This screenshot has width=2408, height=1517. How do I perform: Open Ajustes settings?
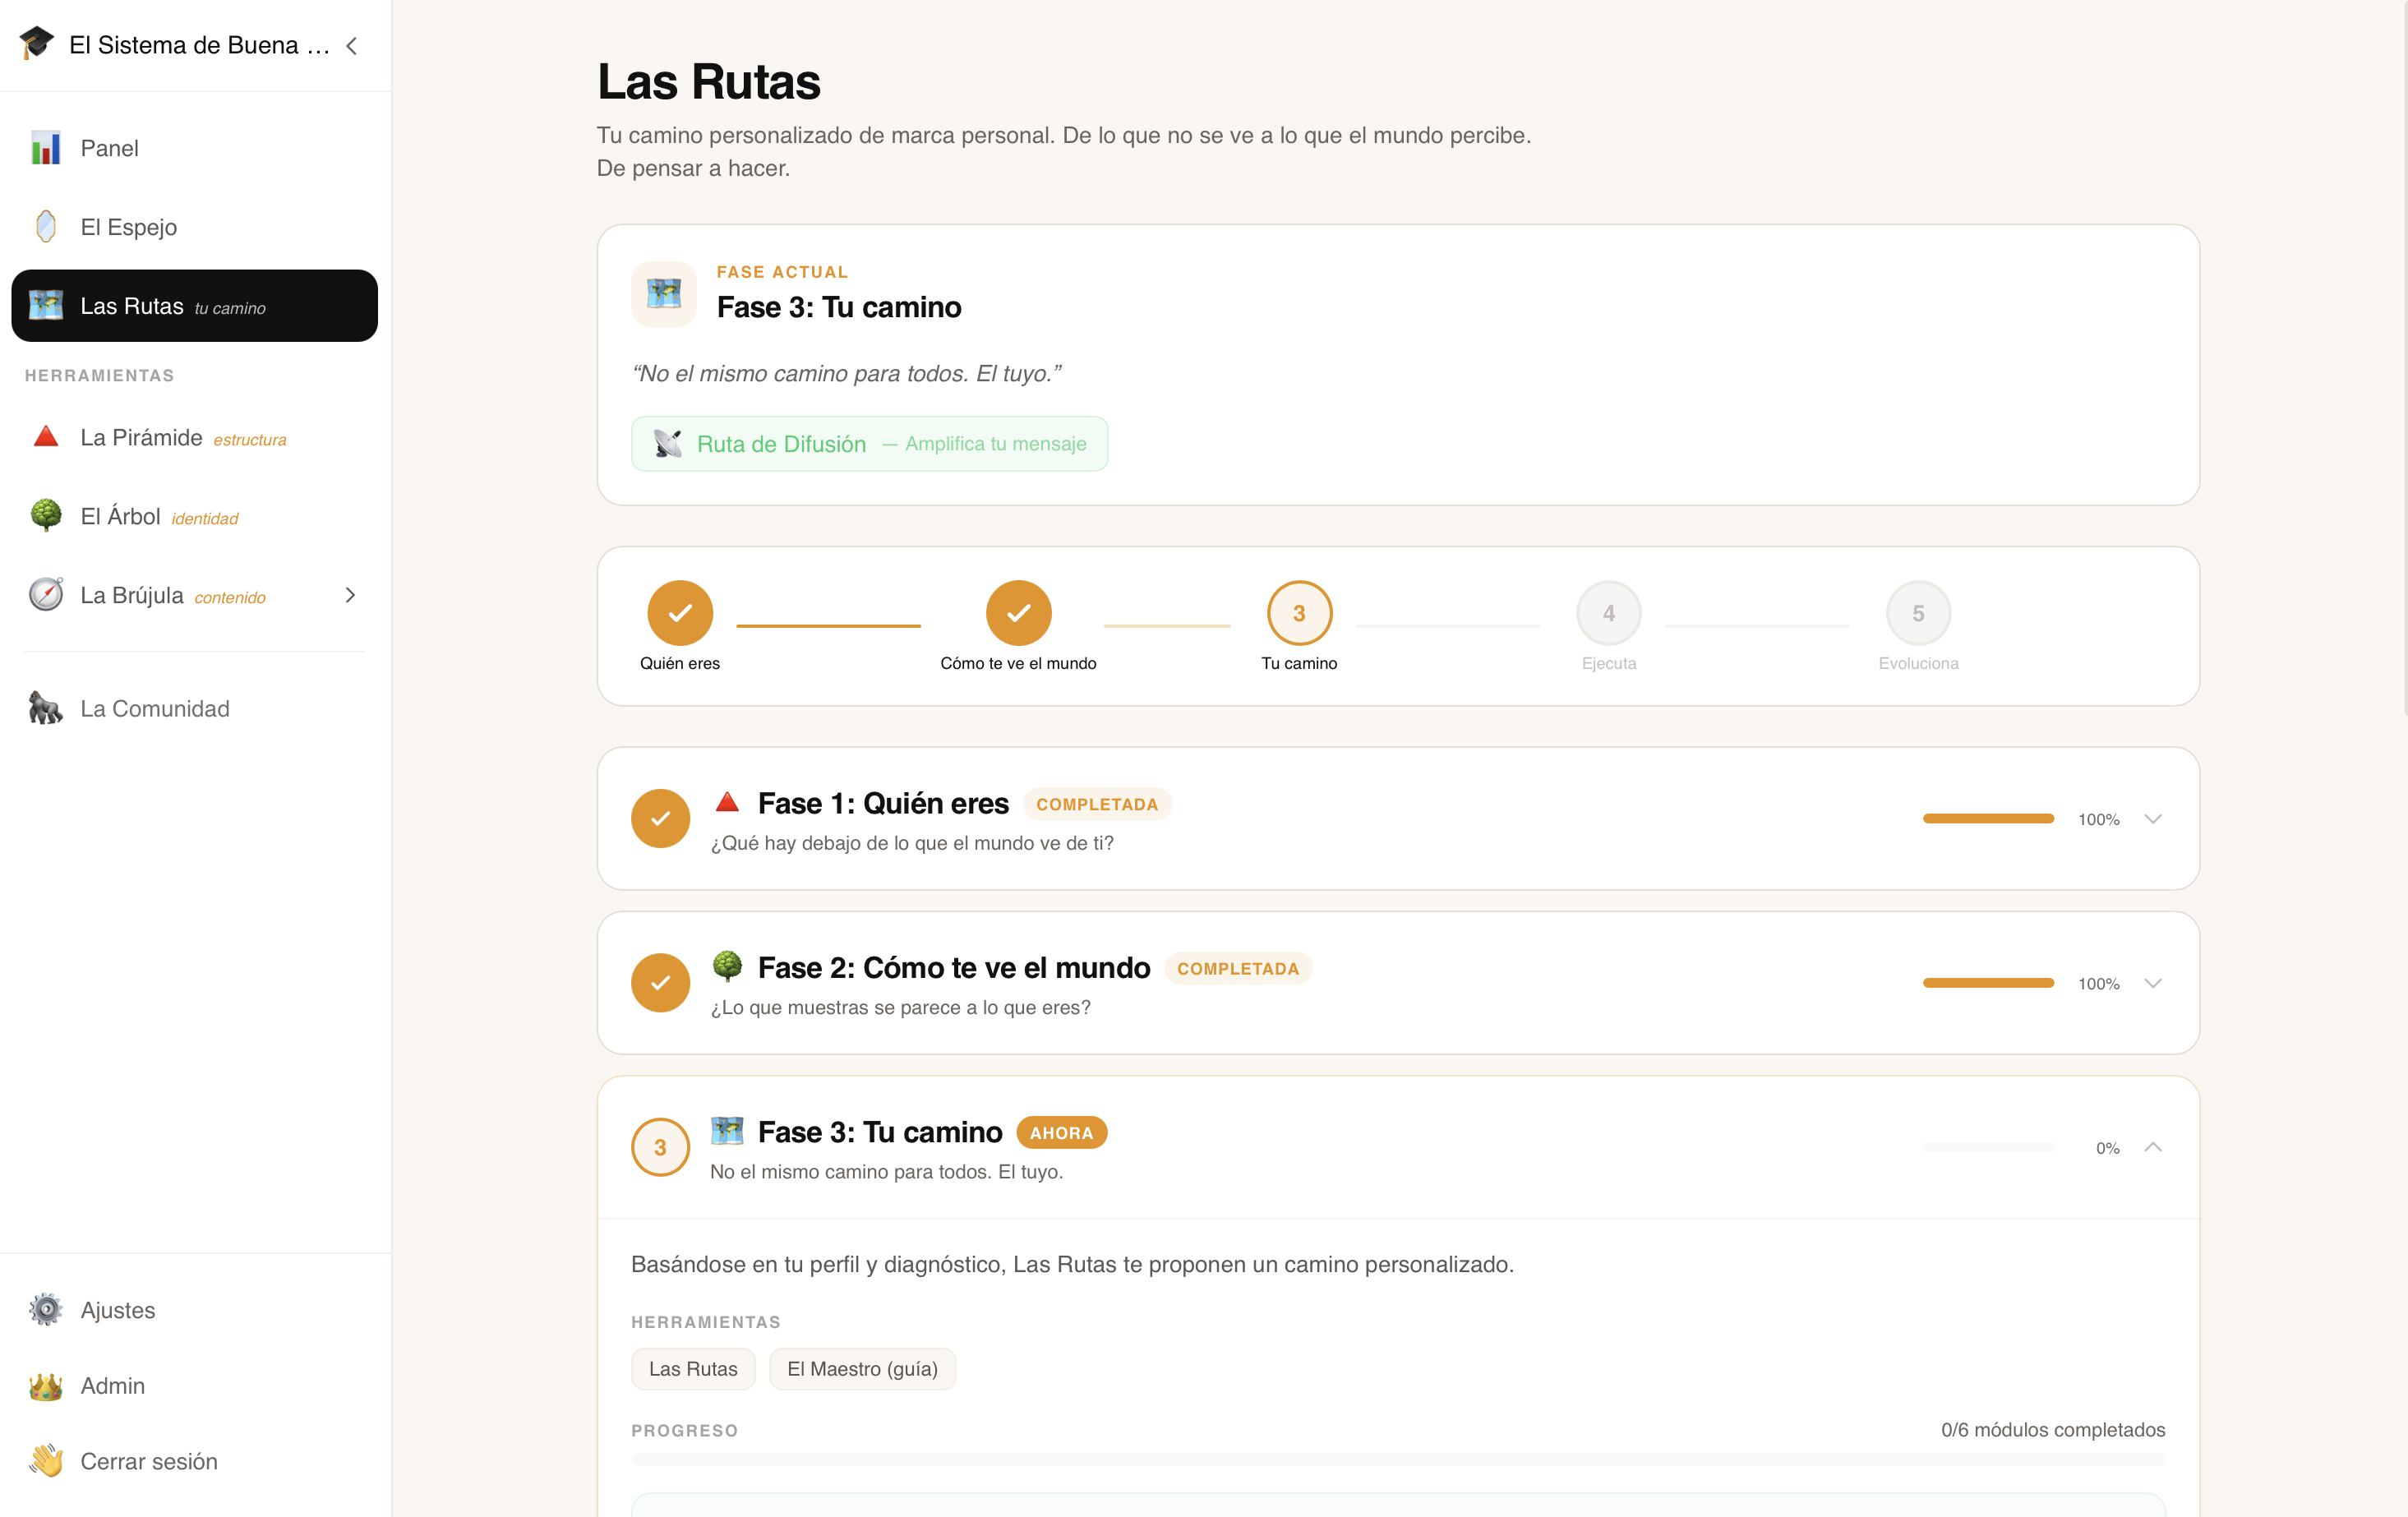click(x=195, y=1310)
